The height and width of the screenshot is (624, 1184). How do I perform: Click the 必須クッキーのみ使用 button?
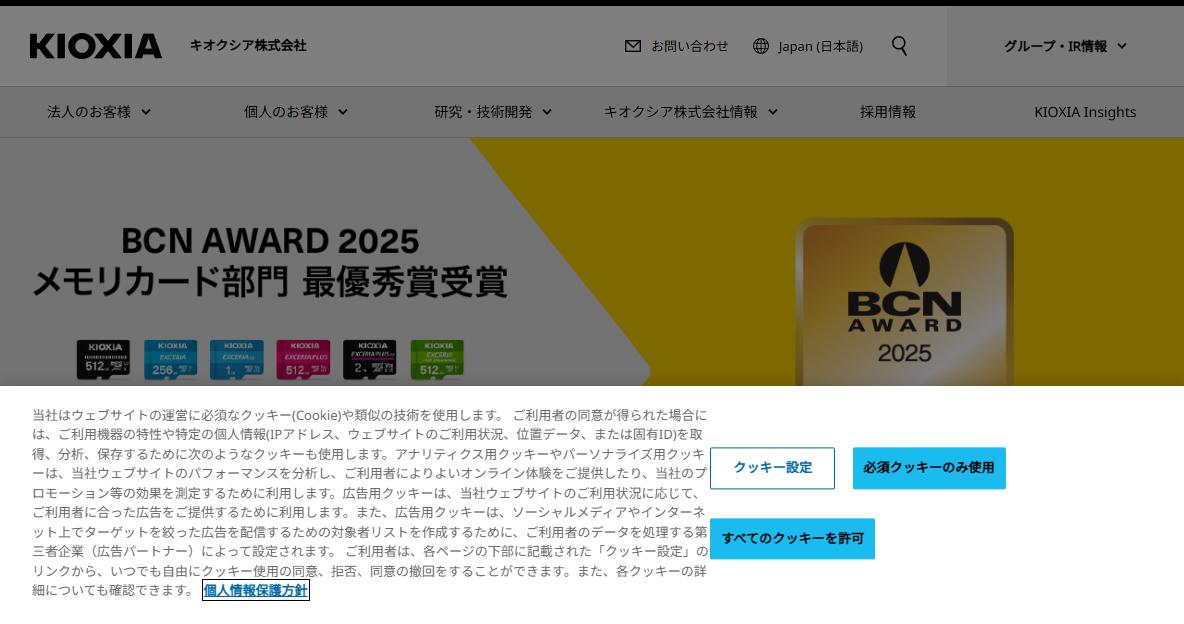click(x=929, y=468)
